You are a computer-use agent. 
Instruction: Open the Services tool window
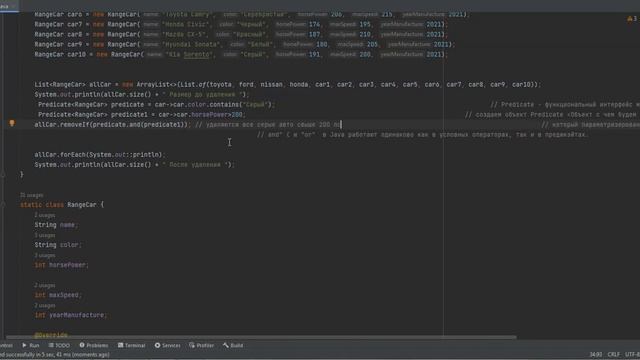click(167, 345)
